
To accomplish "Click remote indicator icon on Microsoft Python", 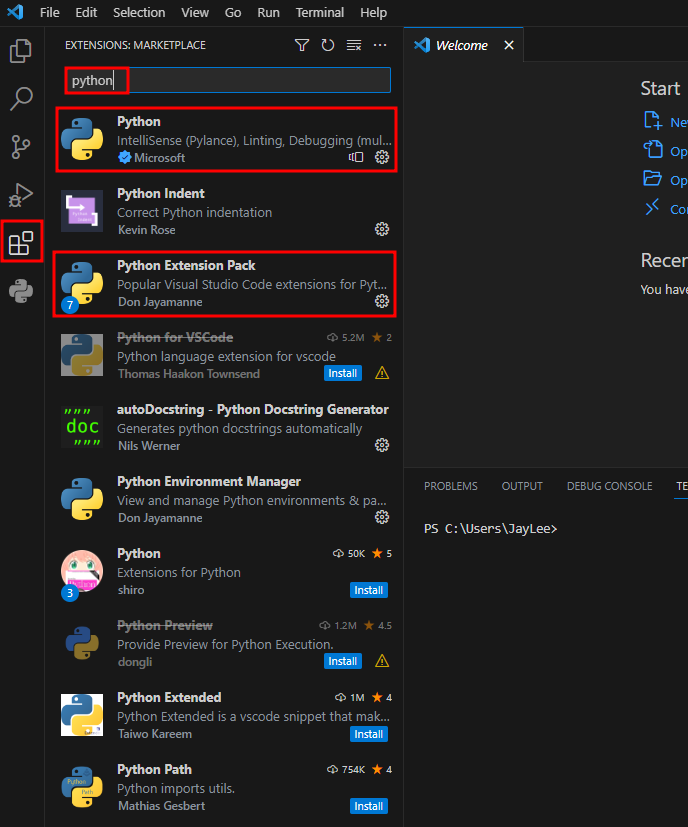I will (x=356, y=157).
